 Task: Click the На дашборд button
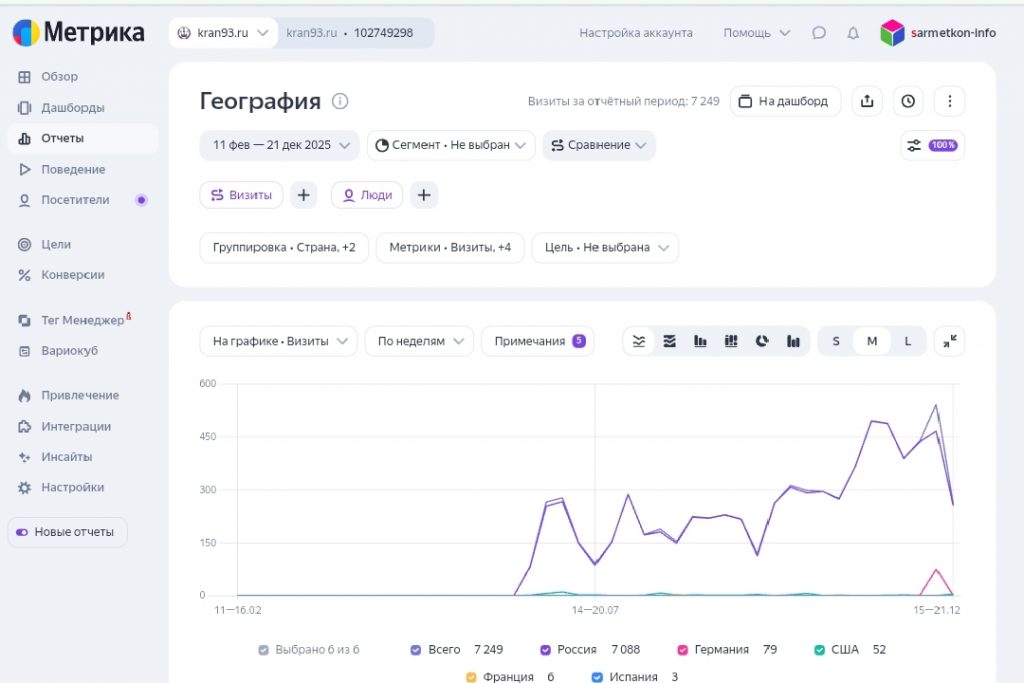coord(784,101)
